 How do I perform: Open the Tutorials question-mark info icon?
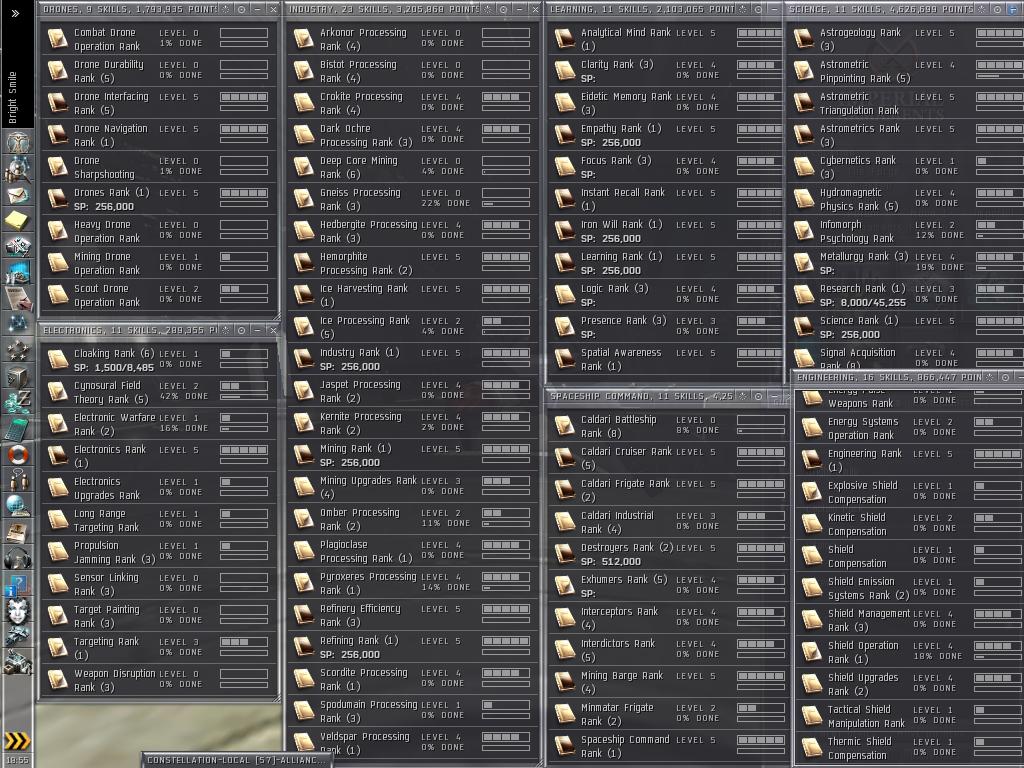pos(18,585)
